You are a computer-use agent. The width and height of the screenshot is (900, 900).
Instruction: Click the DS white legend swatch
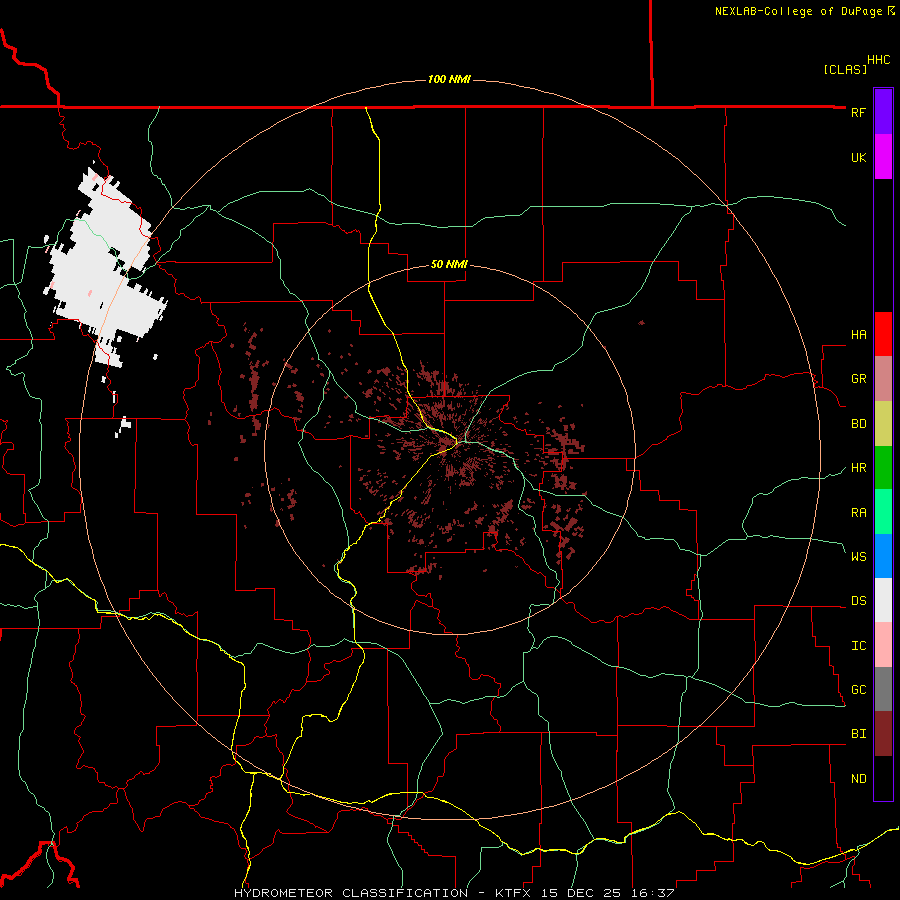tap(883, 600)
